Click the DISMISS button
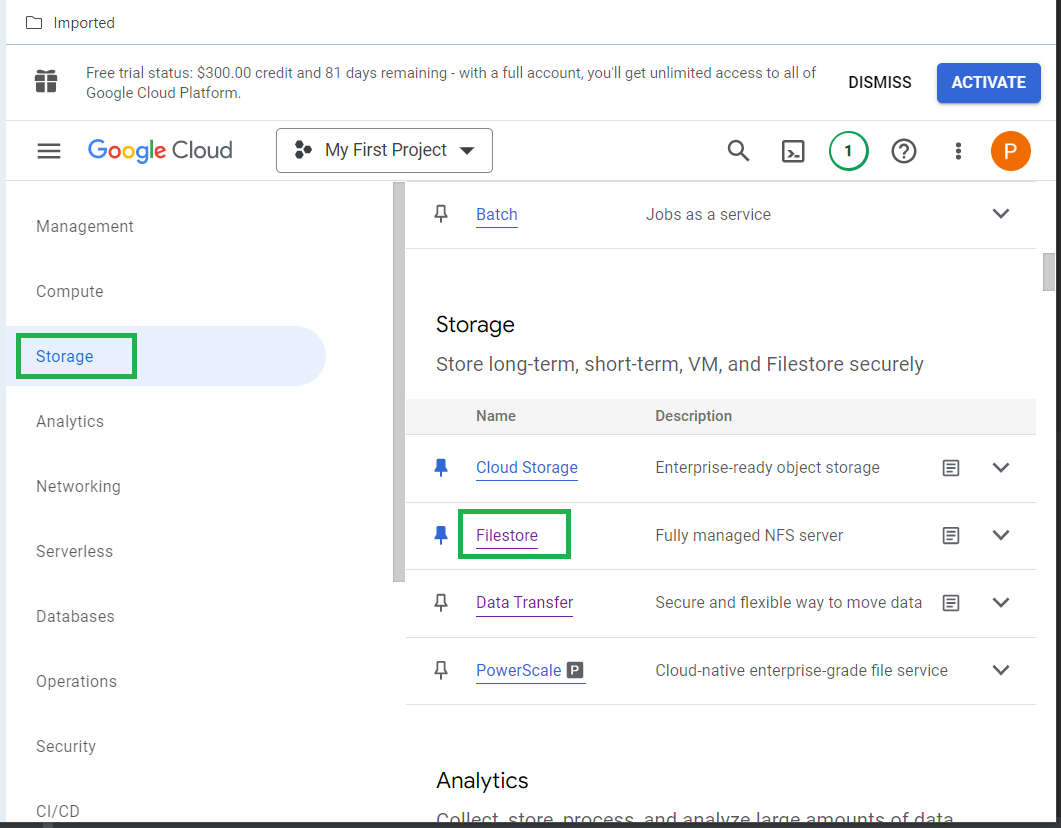The height and width of the screenshot is (828, 1061). click(880, 83)
